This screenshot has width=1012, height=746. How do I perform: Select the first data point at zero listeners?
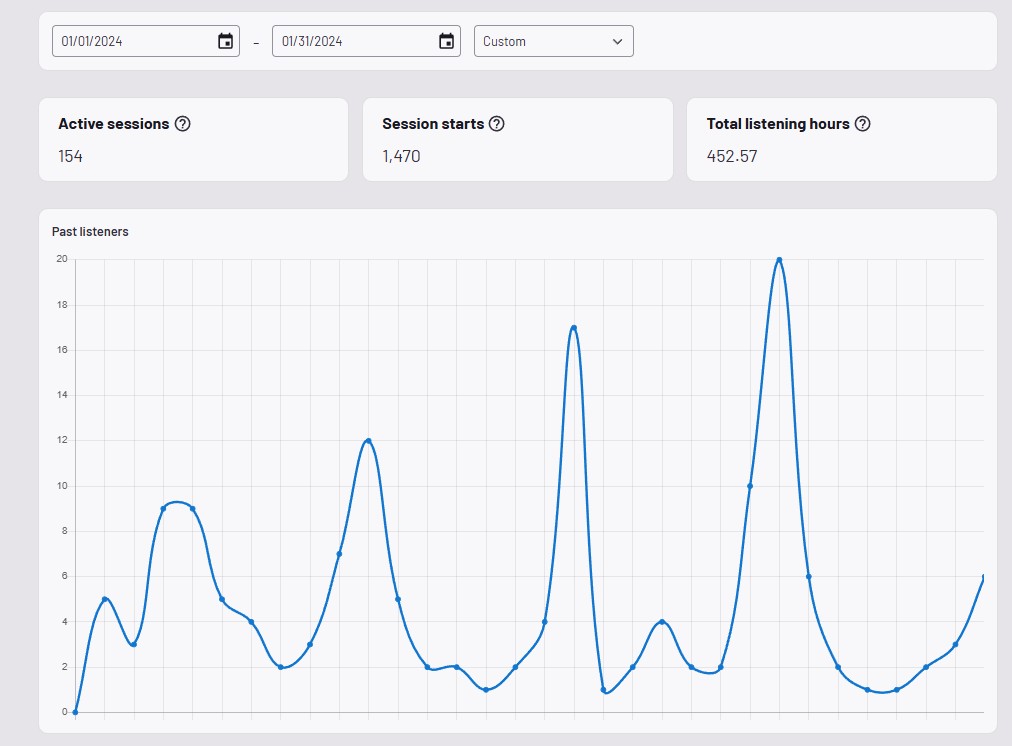[75, 712]
